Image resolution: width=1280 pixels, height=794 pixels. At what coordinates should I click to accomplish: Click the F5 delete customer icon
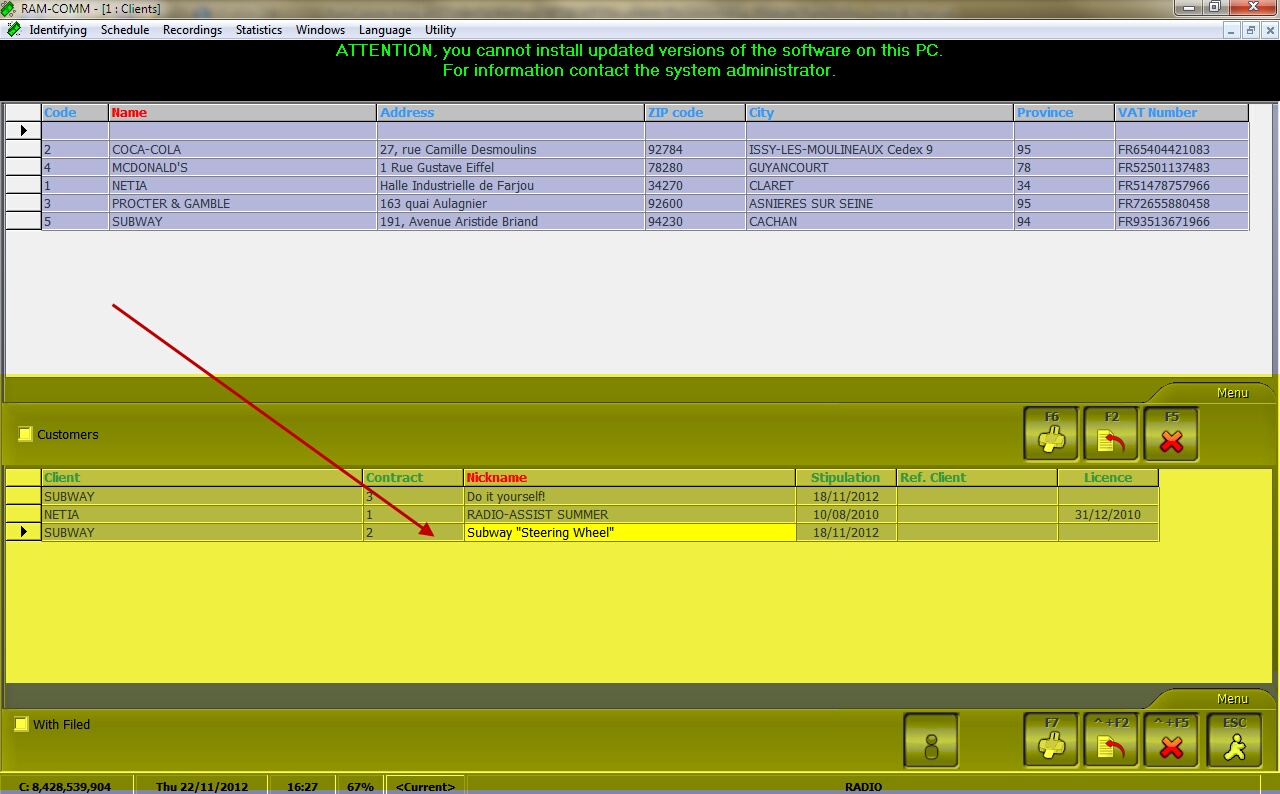click(1171, 434)
